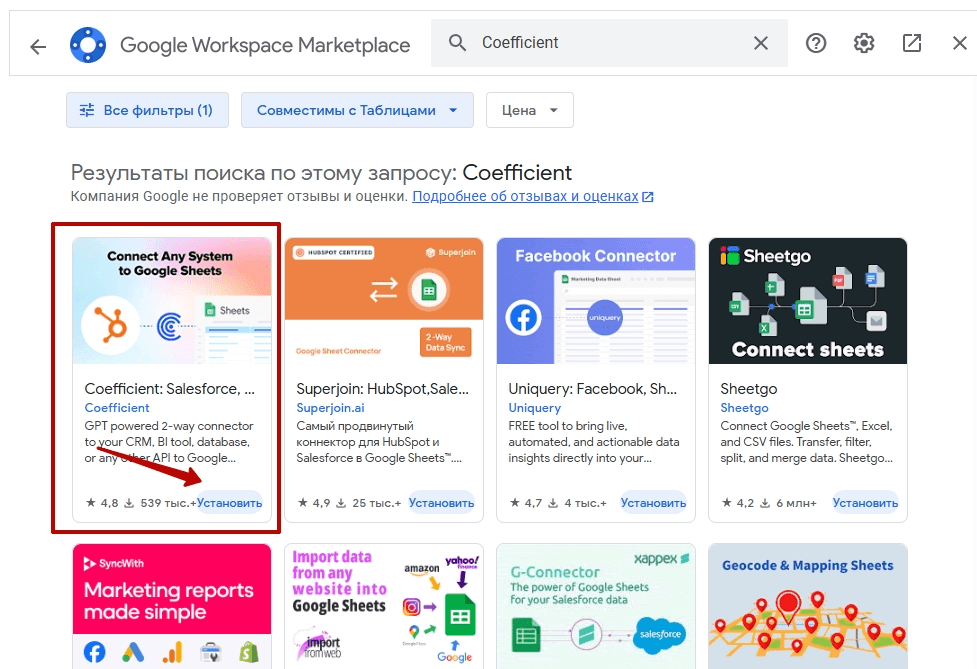
Task: Open the Geocode & Mapping Sheets card
Action: pyautogui.click(x=808, y=607)
